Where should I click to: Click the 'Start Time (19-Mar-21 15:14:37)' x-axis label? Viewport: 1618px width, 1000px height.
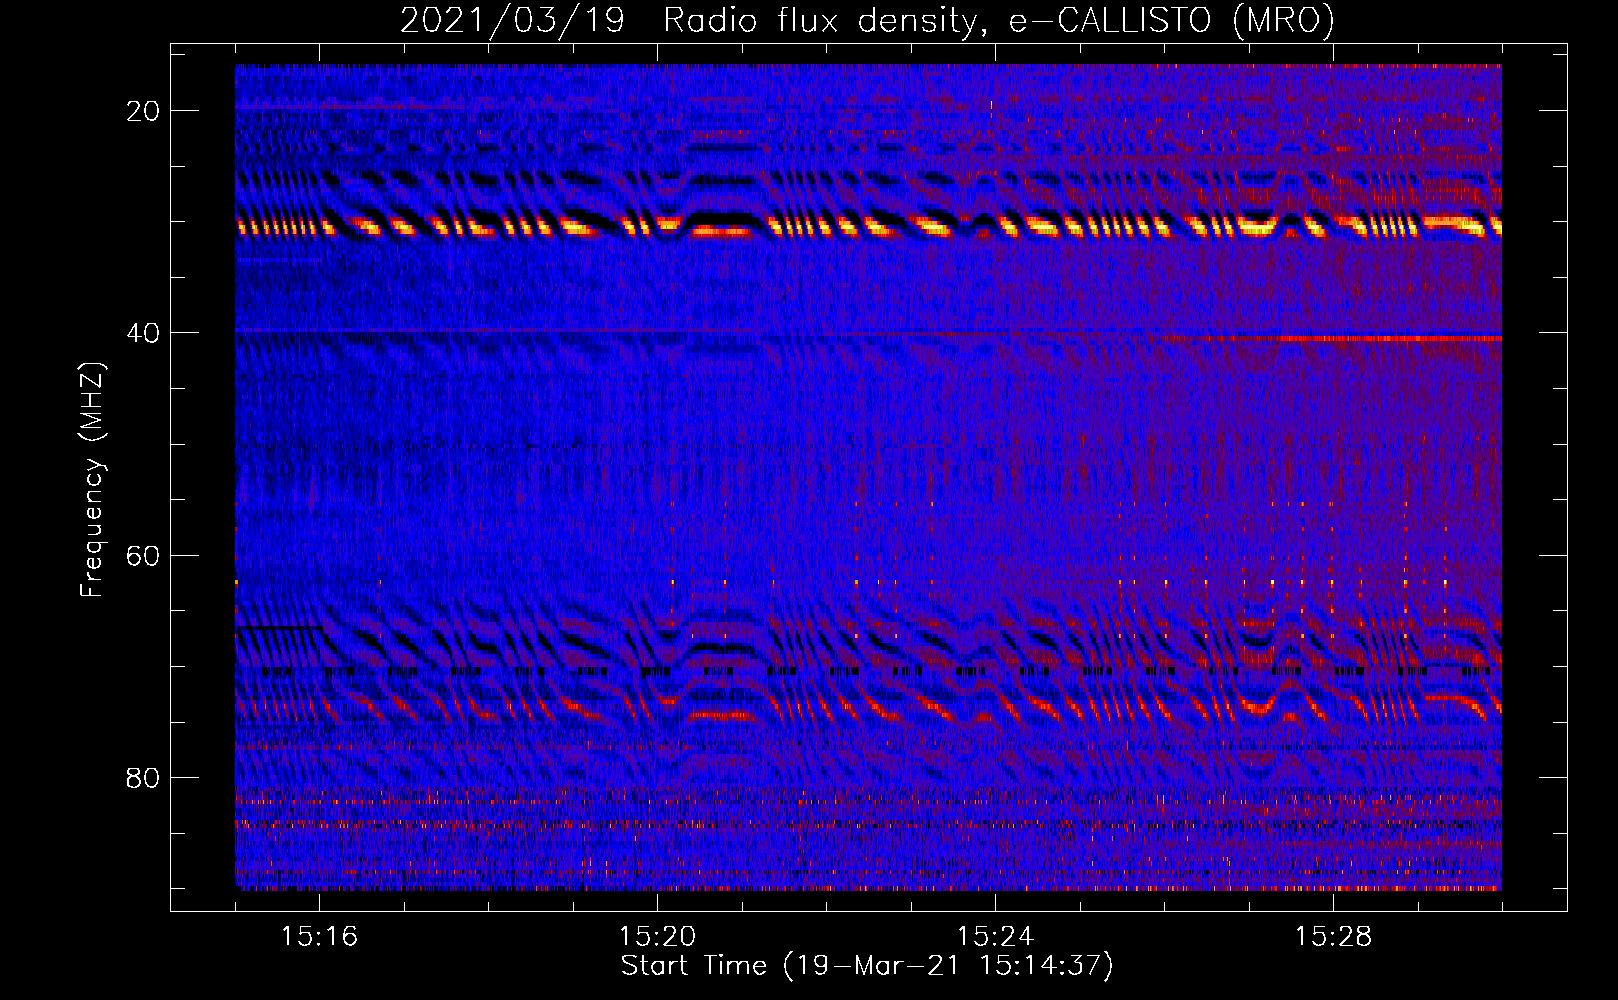point(867,966)
